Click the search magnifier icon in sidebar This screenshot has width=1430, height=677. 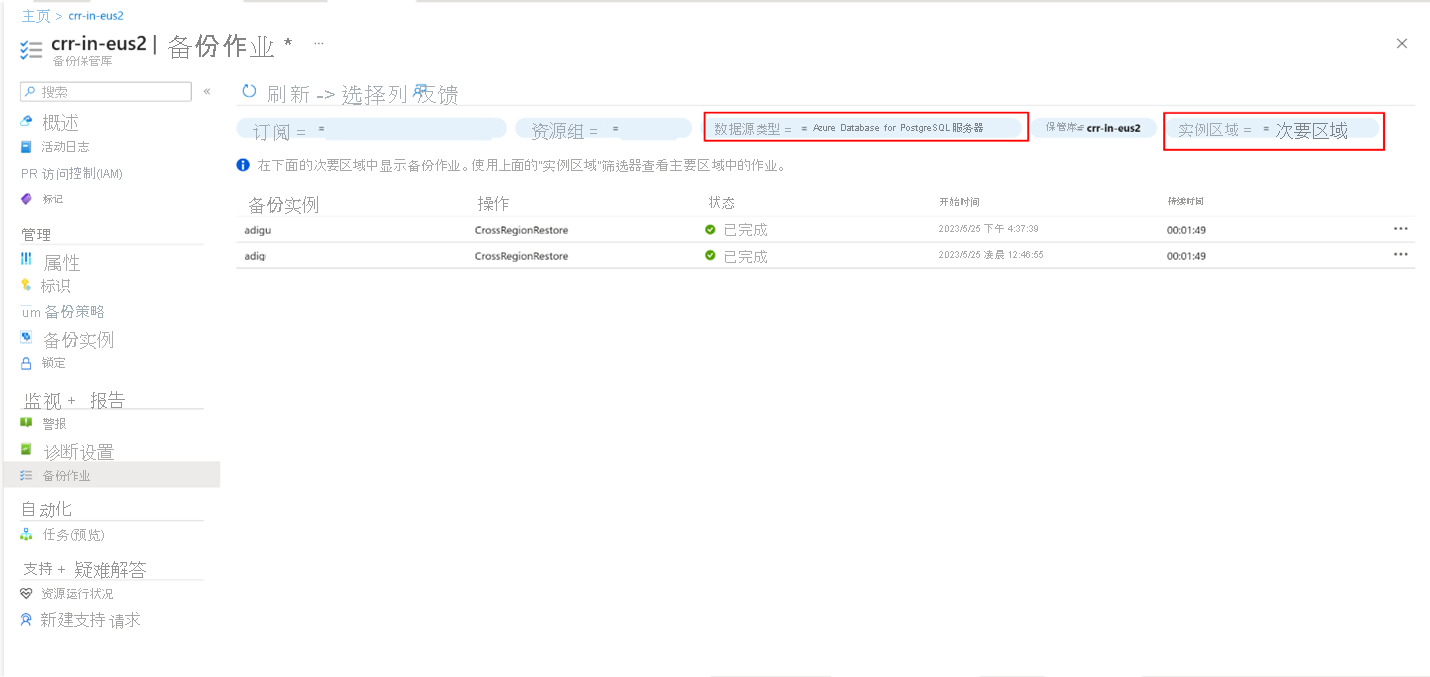31,91
